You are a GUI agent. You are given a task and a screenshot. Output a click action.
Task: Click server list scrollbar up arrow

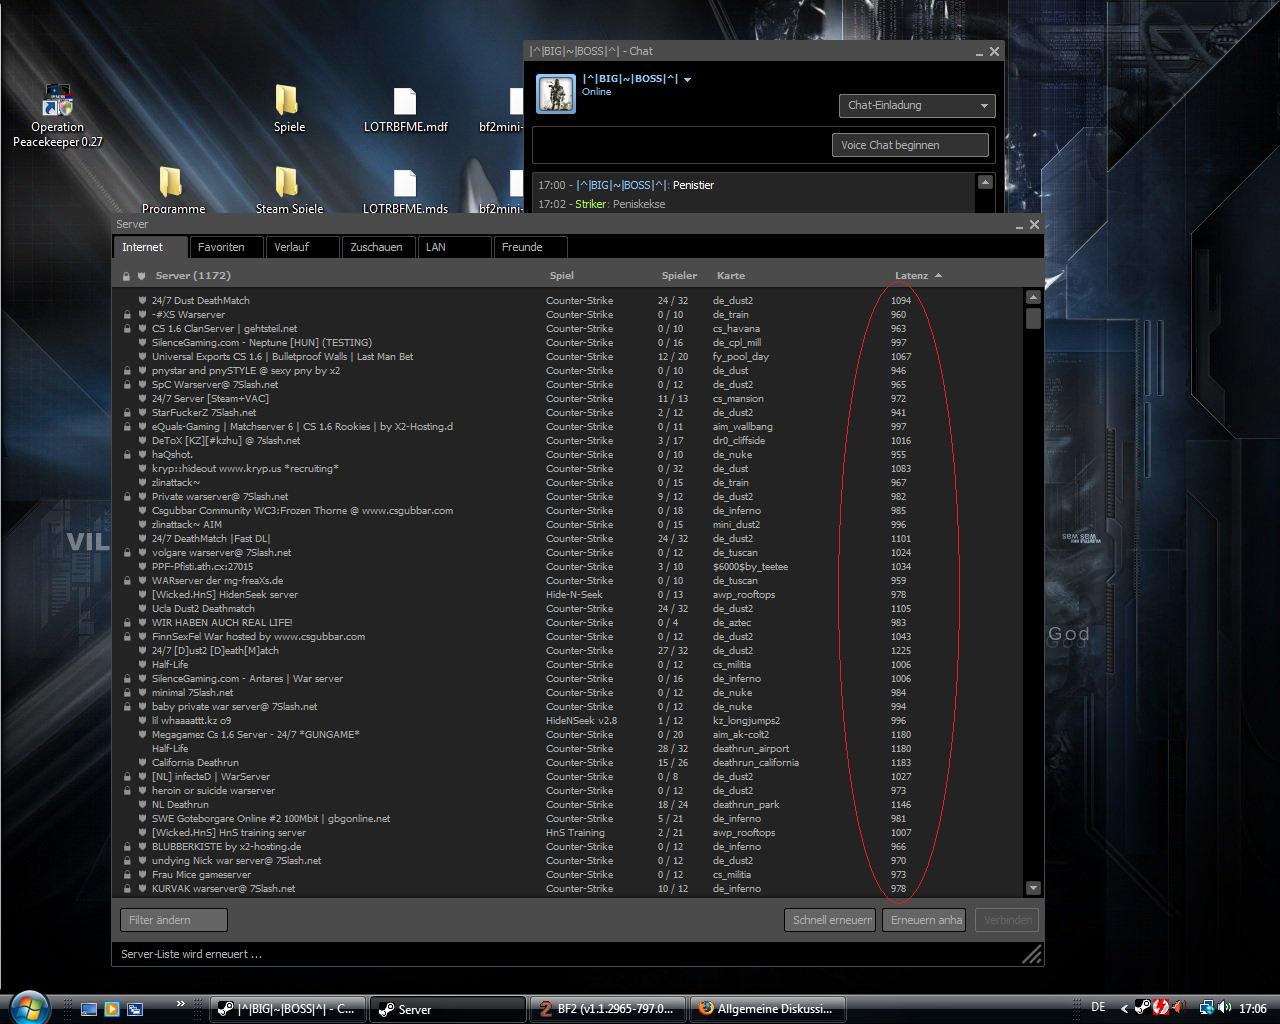click(x=1033, y=297)
